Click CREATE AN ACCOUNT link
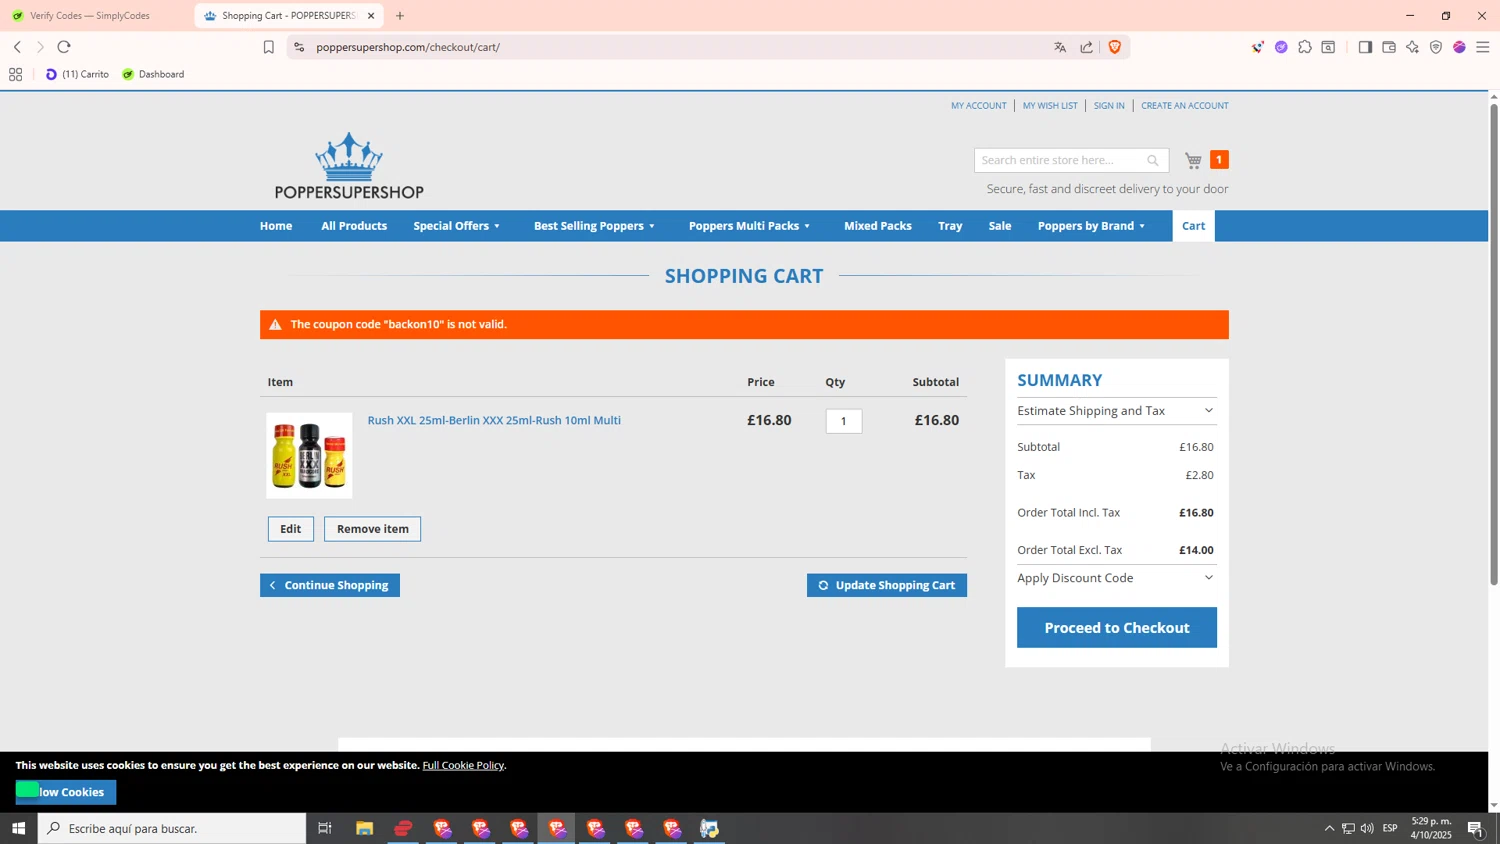This screenshot has width=1500, height=844. pos(1185,105)
